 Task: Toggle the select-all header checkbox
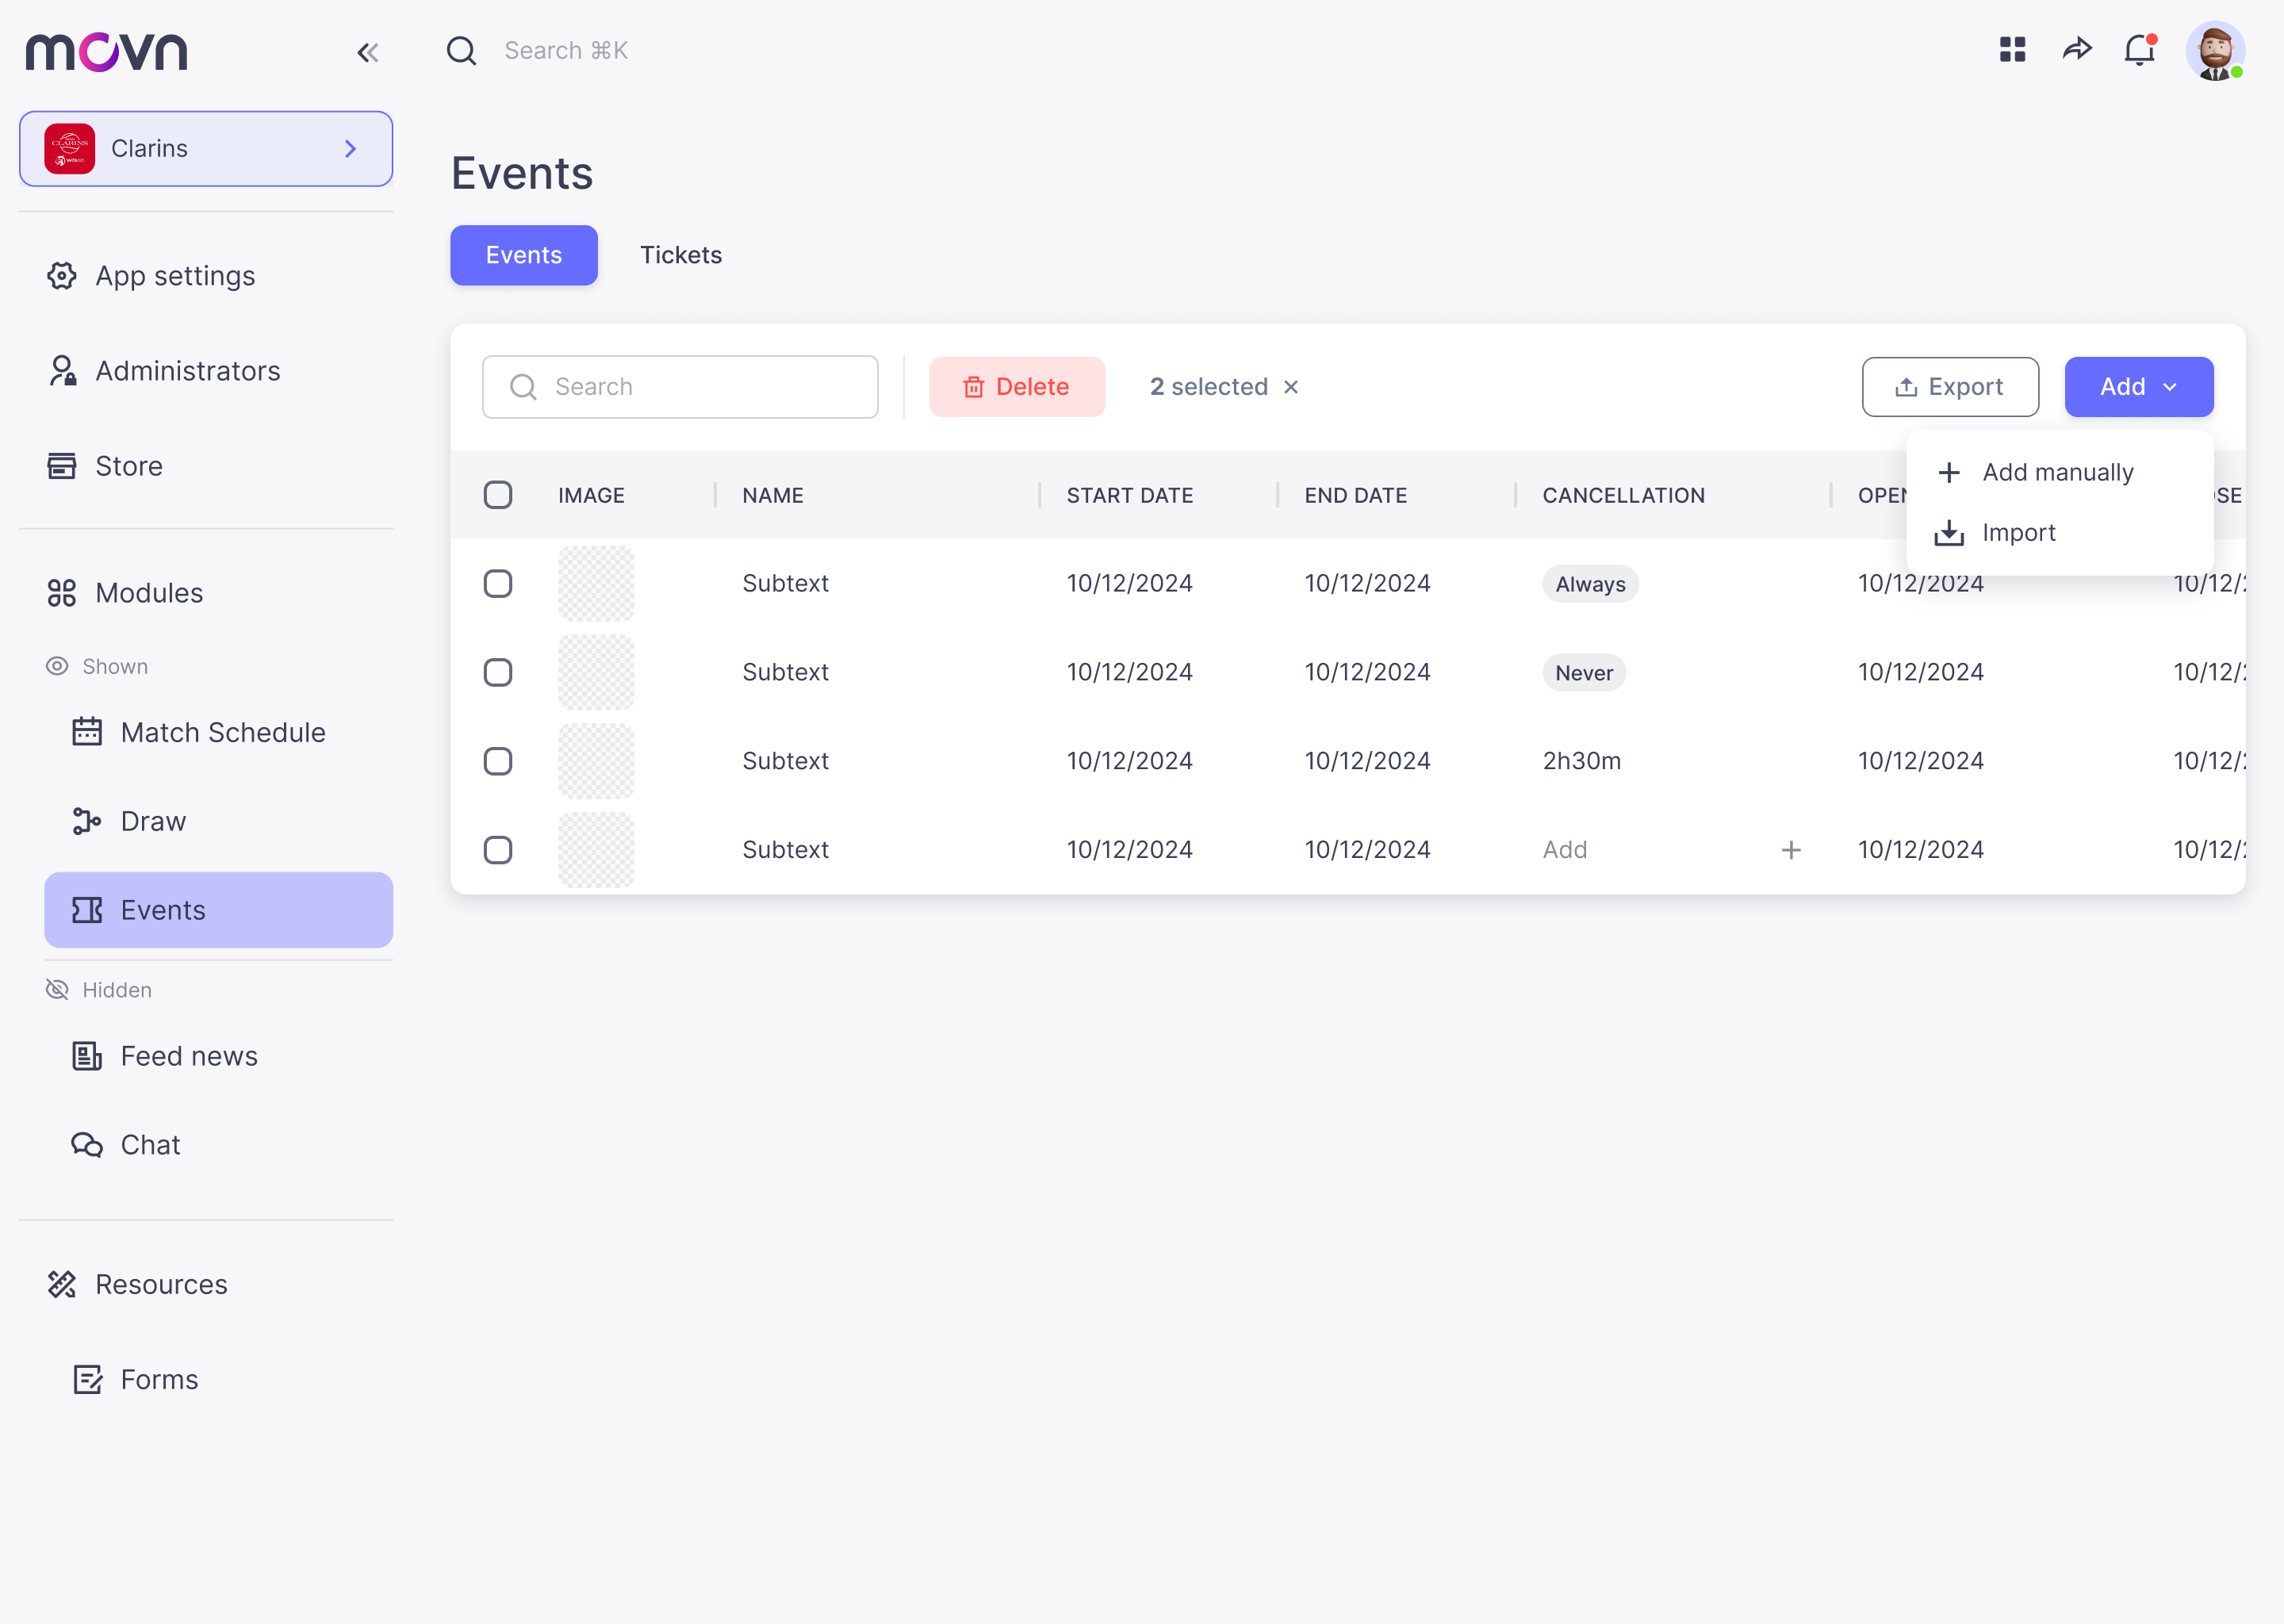tap(498, 495)
